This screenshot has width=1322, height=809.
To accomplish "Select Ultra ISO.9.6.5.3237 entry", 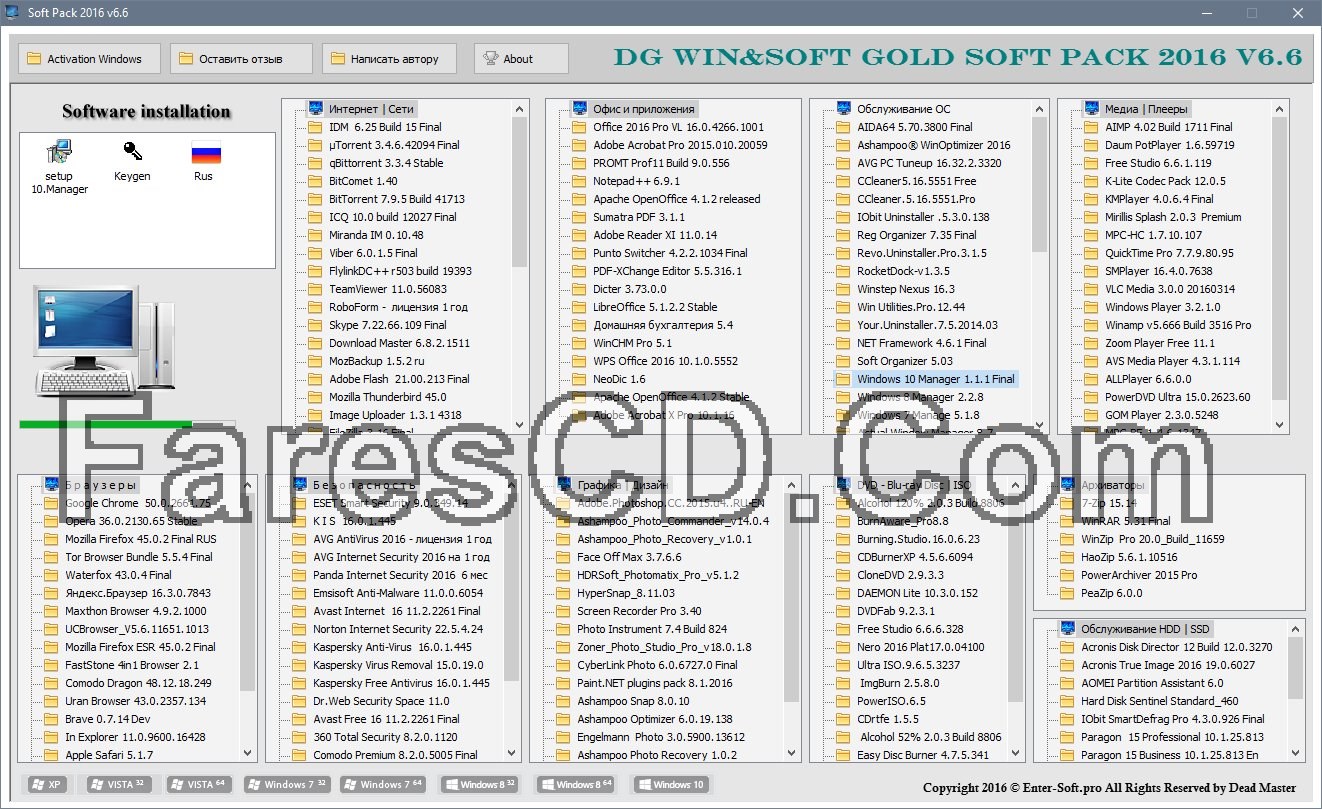I will click(908, 665).
